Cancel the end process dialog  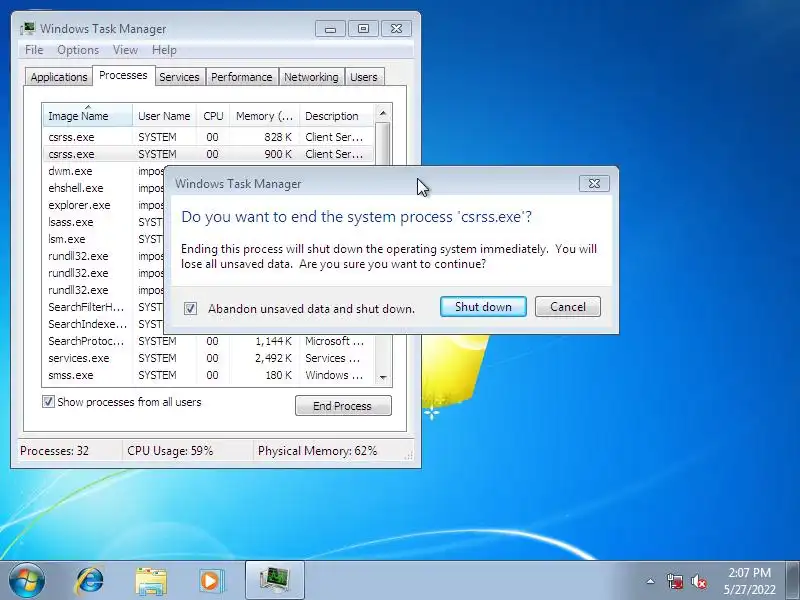click(x=568, y=307)
